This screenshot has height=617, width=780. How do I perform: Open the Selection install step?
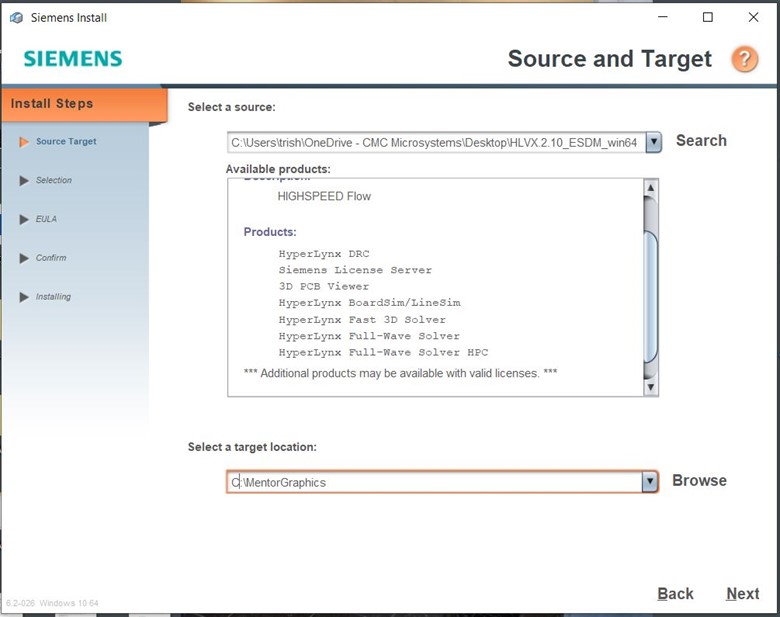54,180
